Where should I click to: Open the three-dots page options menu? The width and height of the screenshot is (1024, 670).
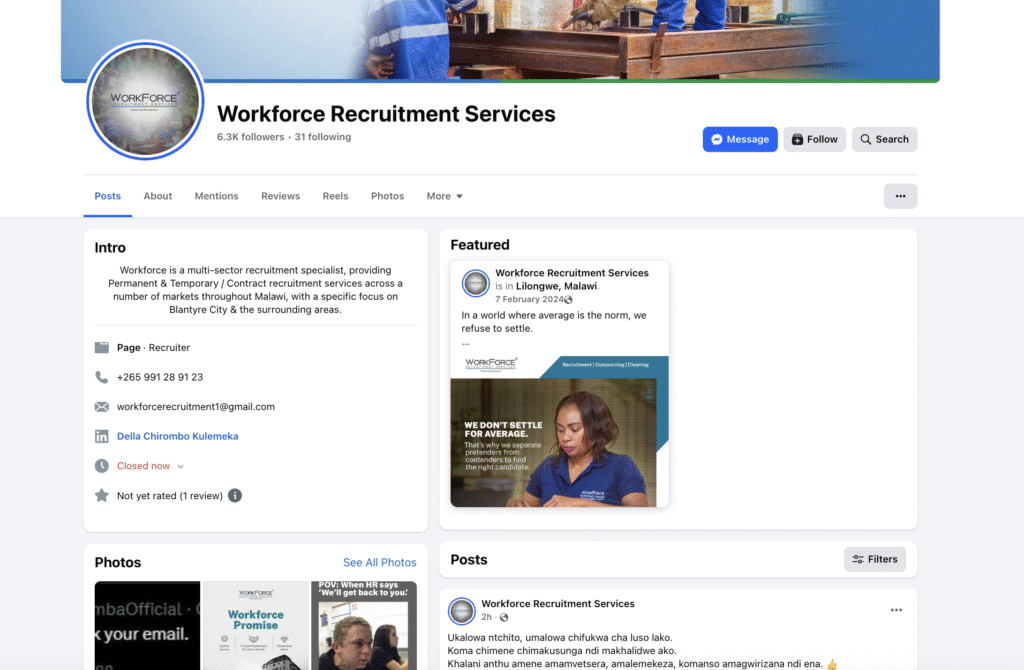[900, 196]
